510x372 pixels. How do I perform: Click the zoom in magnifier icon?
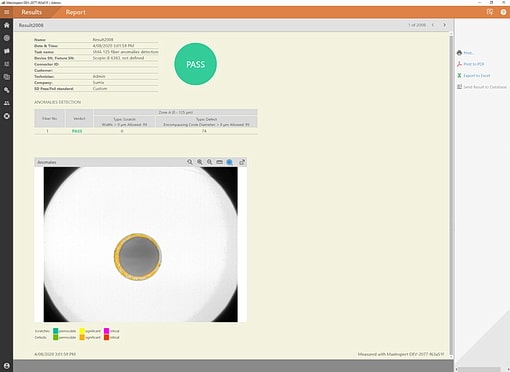click(x=200, y=162)
